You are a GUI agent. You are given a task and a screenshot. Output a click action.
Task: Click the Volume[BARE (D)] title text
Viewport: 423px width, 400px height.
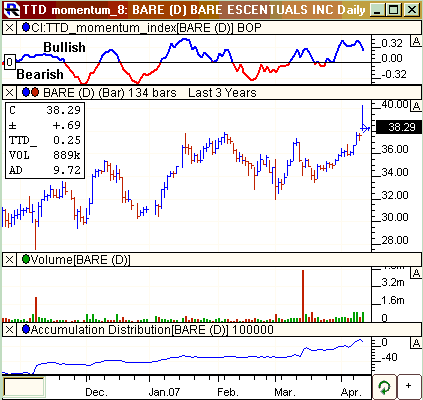pos(80,260)
